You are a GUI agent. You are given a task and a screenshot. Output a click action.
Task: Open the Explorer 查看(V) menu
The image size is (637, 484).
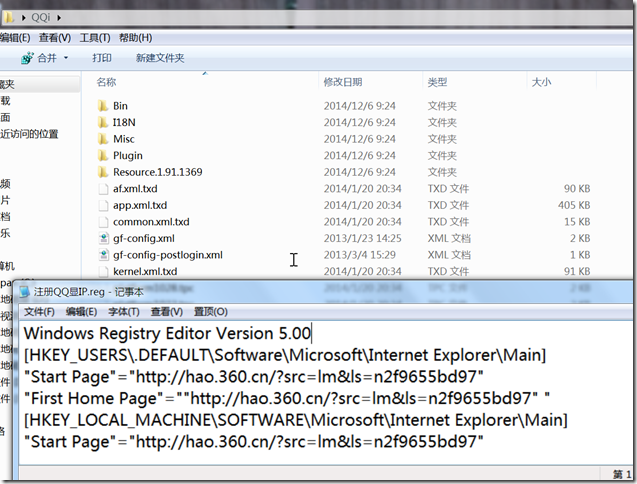(x=55, y=38)
